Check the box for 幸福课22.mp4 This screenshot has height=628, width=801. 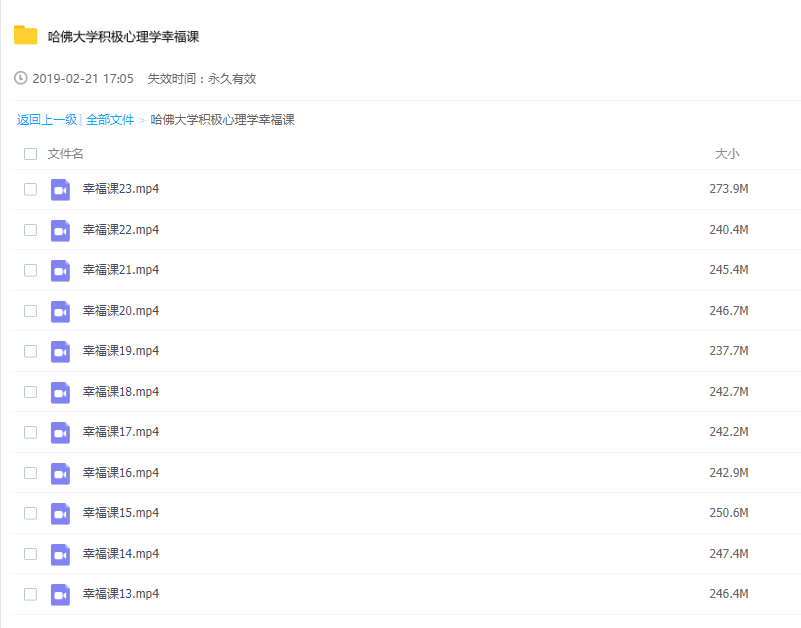pyautogui.click(x=31, y=230)
